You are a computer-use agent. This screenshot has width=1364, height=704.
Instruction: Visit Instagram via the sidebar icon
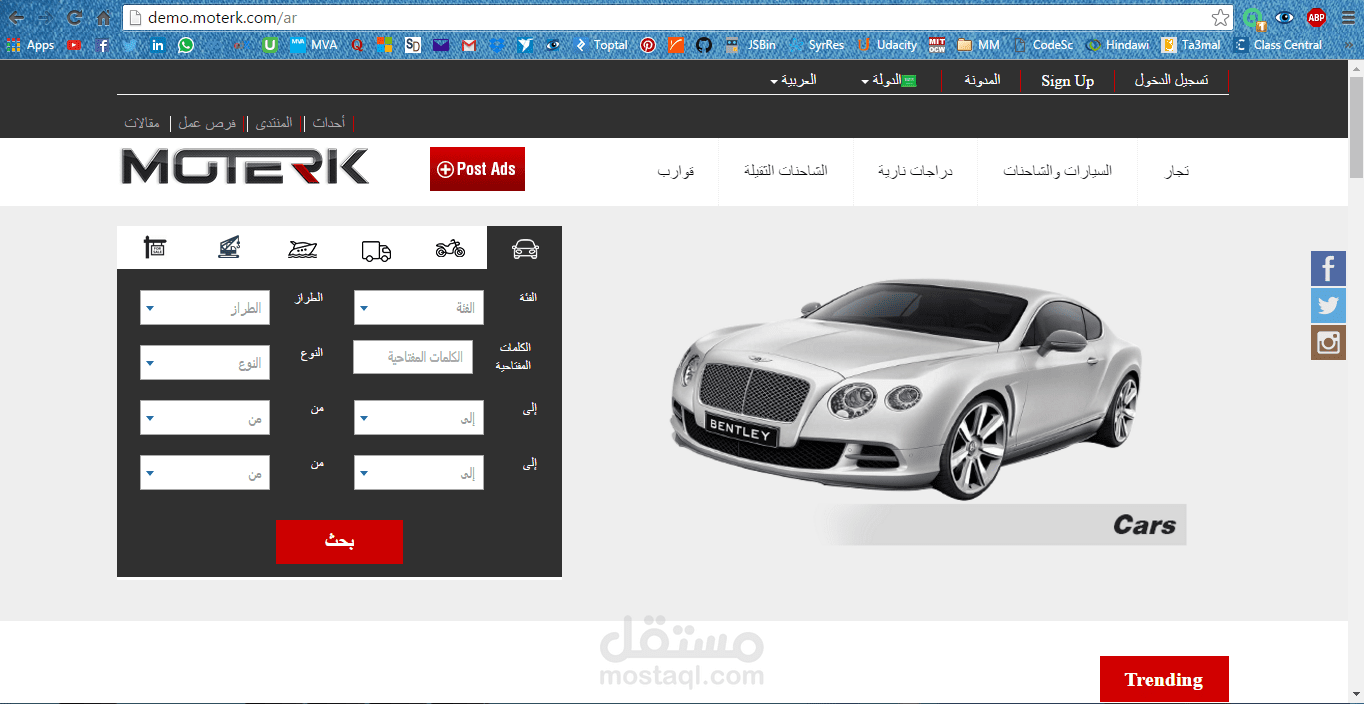1328,342
